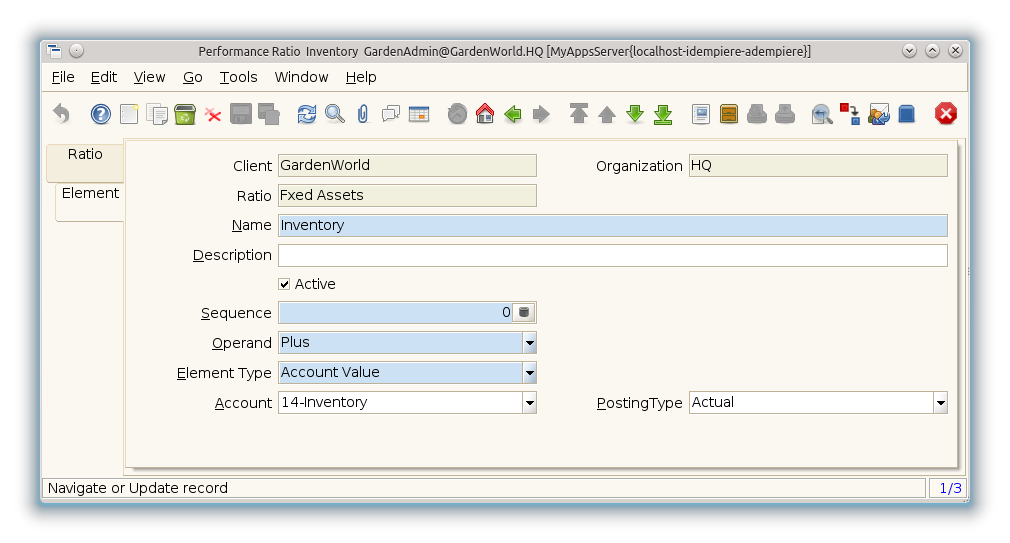Screen dimensions: 1010x543
Task: Open the magnifier Lookup Record icon
Action: point(335,114)
